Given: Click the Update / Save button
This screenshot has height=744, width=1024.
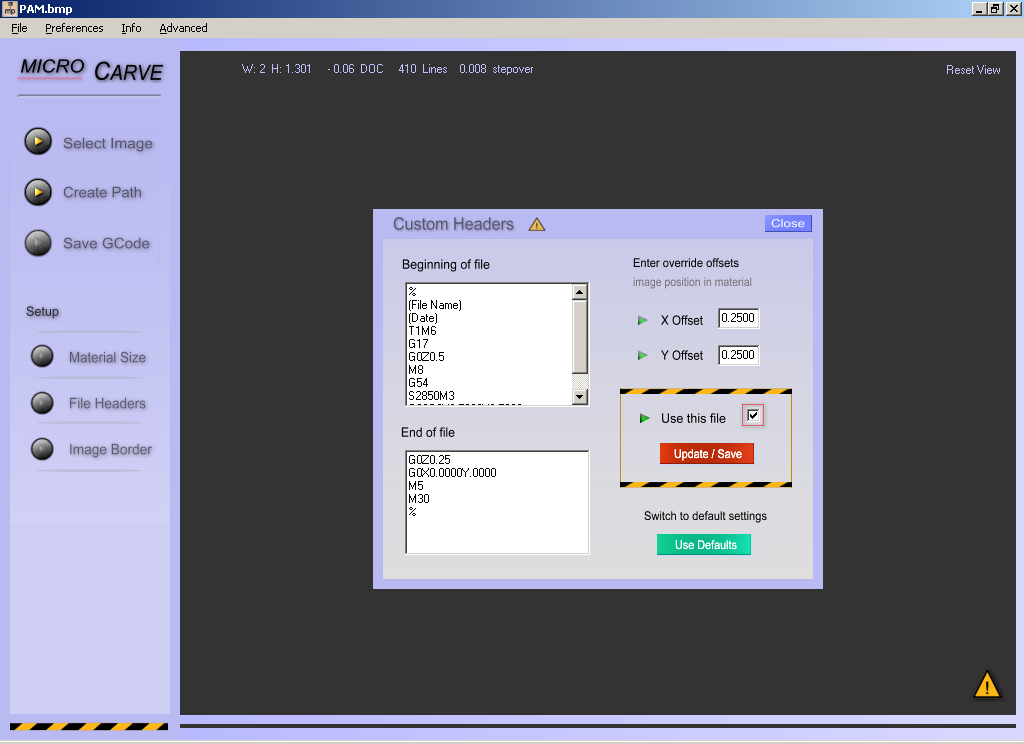Looking at the screenshot, I should [707, 454].
